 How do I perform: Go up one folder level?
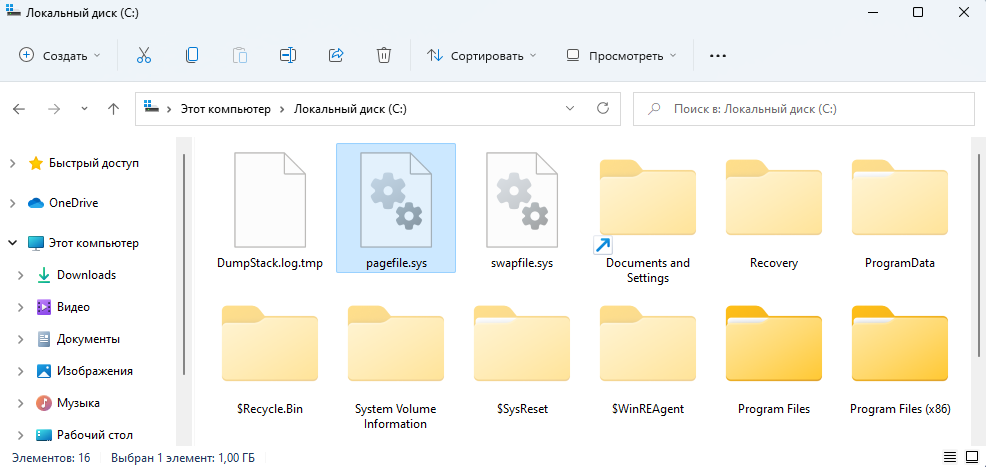pos(113,109)
